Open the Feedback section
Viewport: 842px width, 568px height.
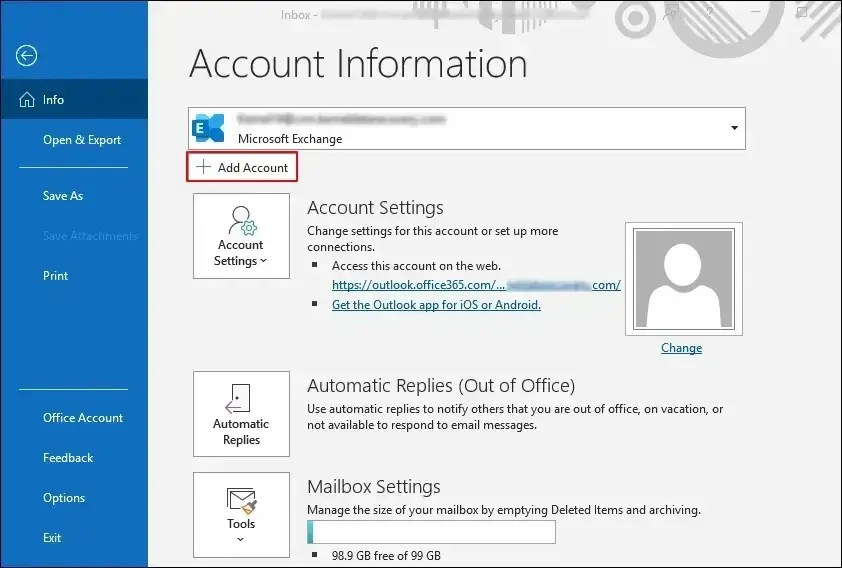click(x=68, y=457)
